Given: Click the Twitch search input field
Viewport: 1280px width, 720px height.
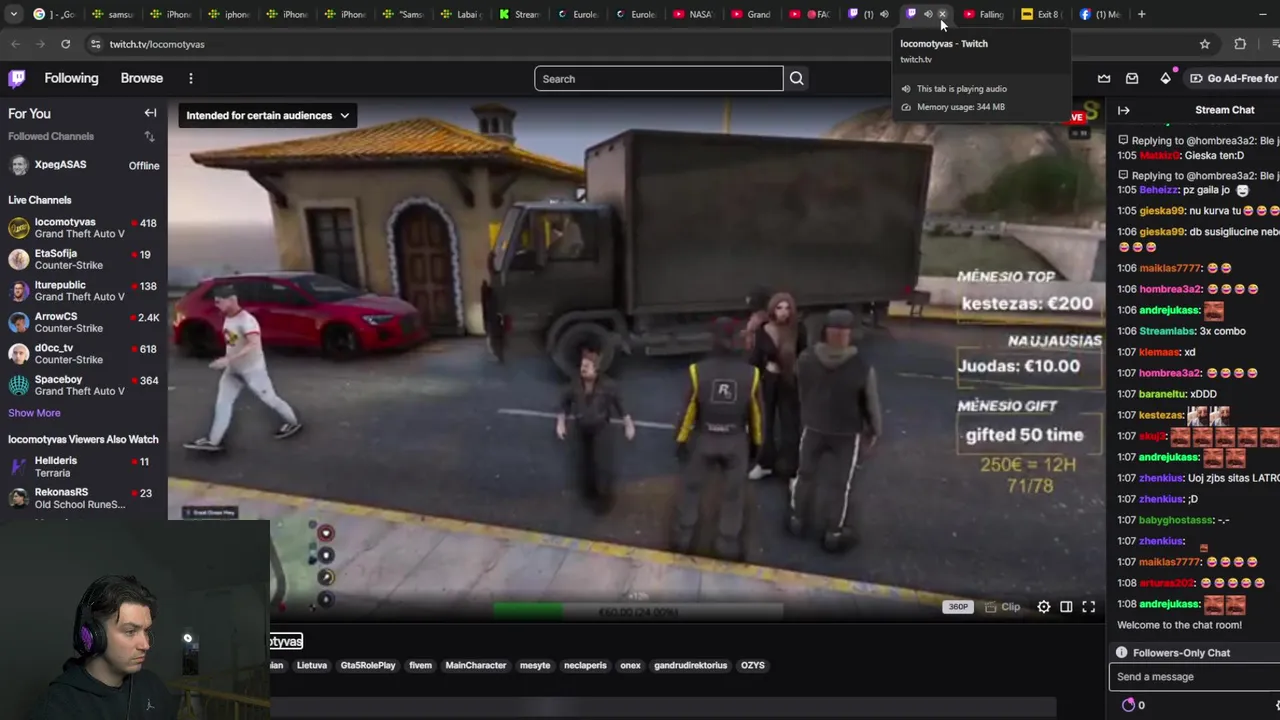Looking at the screenshot, I should [658, 79].
